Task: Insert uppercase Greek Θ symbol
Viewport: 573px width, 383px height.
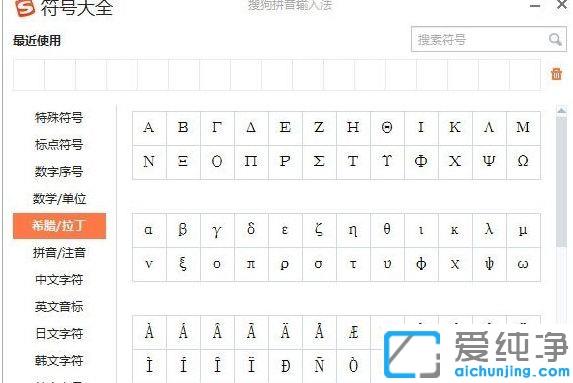Action: coord(387,128)
